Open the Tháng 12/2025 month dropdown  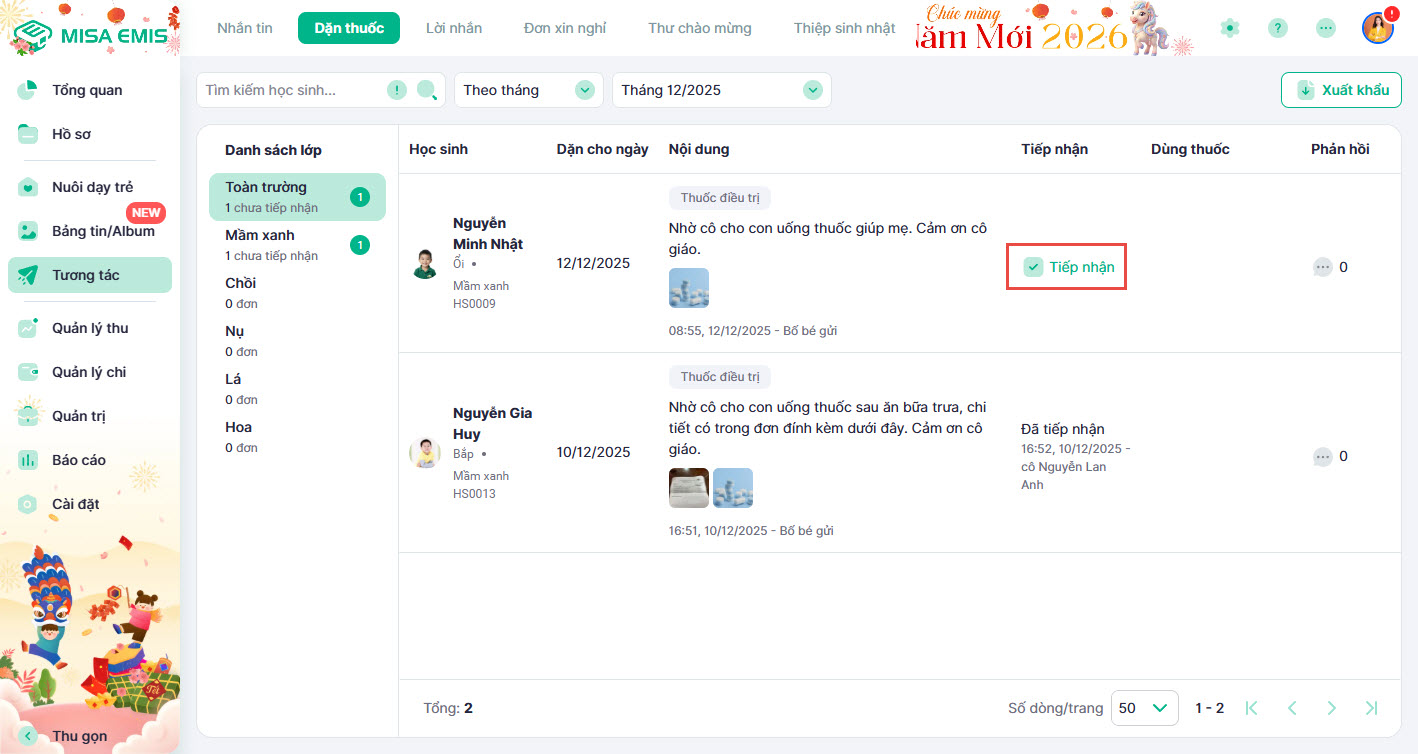coord(721,90)
